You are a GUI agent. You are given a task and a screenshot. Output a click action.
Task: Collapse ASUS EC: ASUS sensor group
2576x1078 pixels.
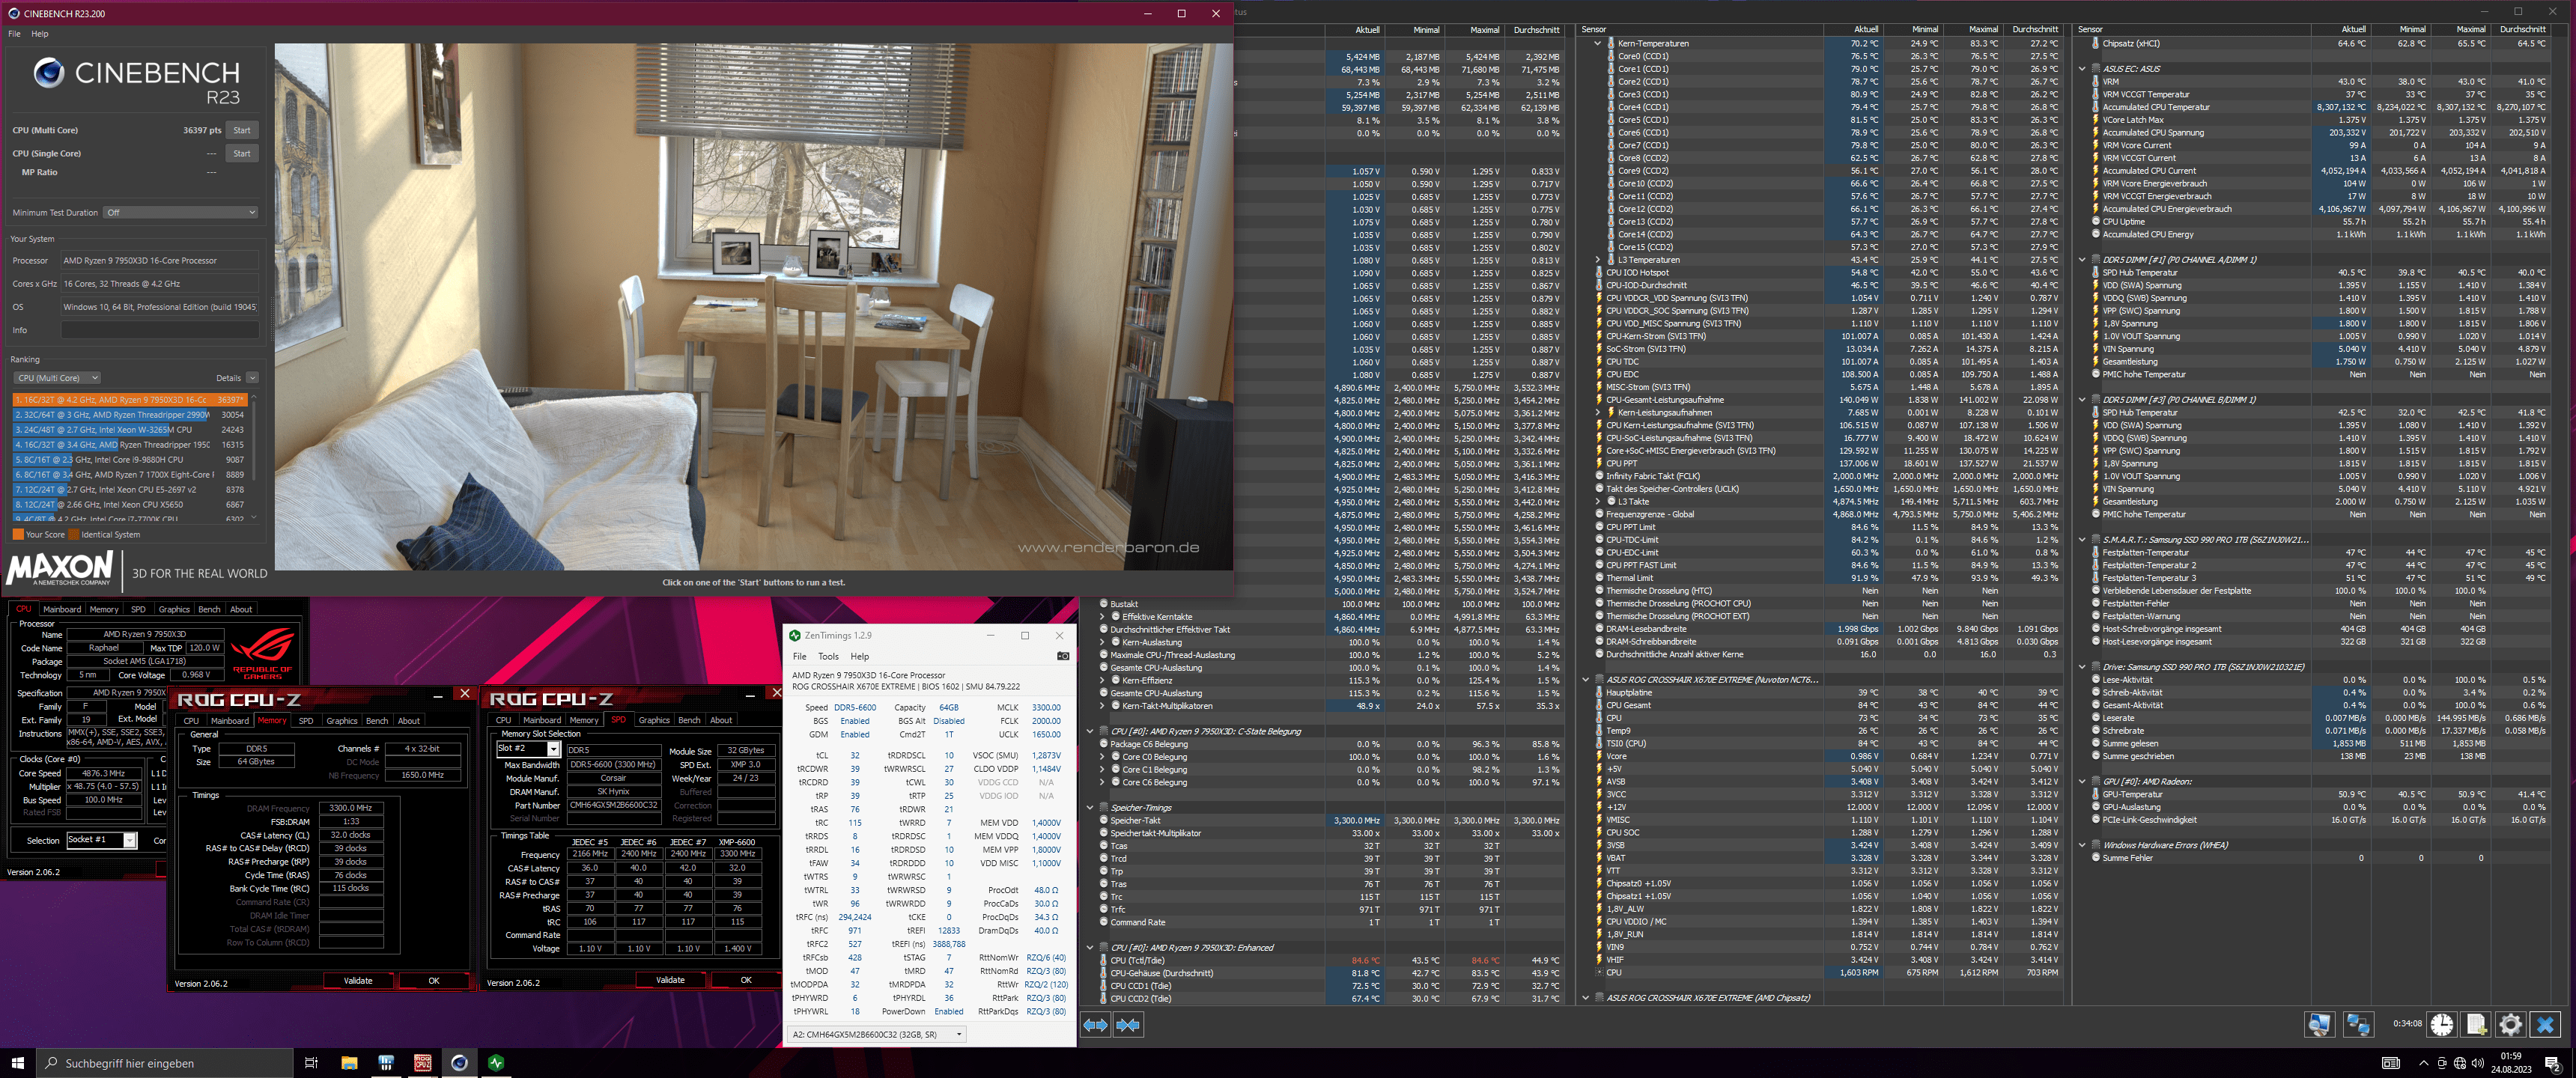tap(2082, 69)
